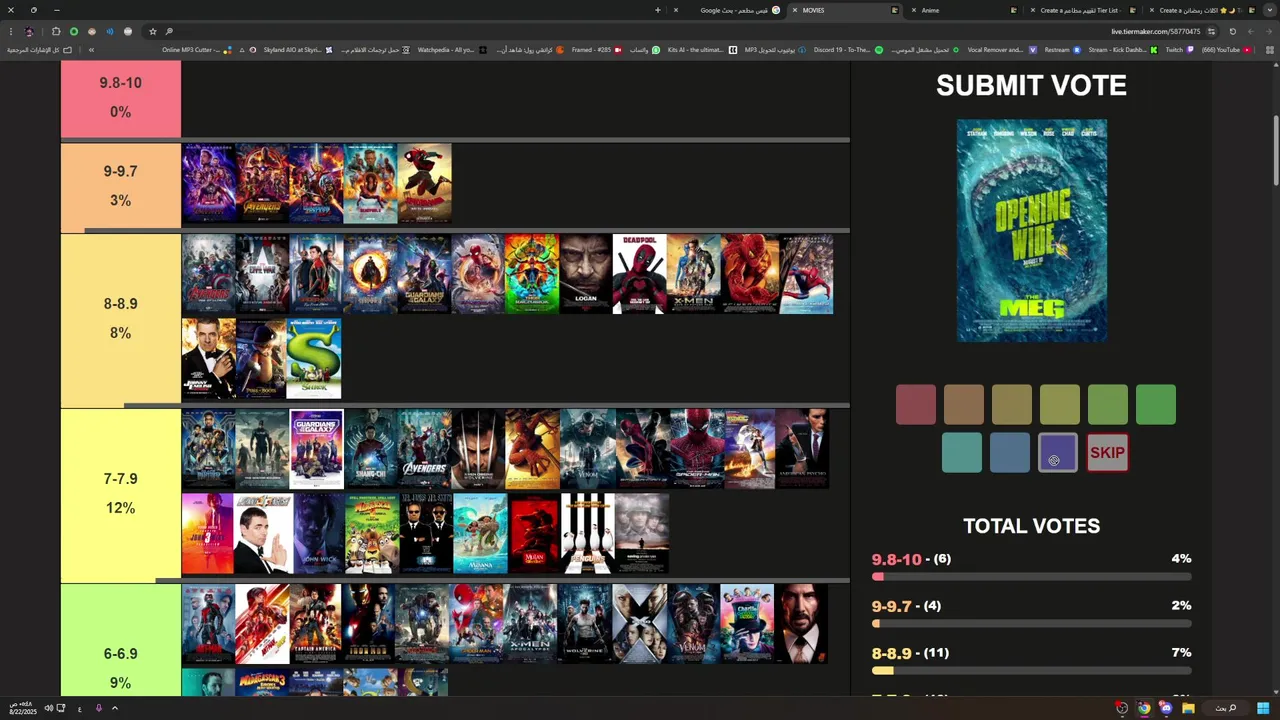Open Chrome from the taskbar

(x=1143, y=708)
